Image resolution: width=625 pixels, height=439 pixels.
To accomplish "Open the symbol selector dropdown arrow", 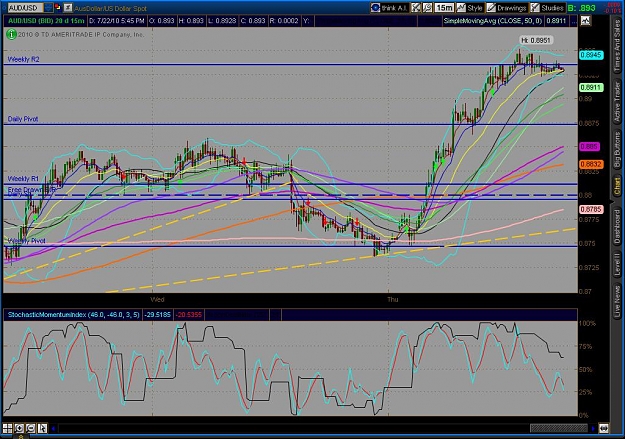I will (48, 8).
